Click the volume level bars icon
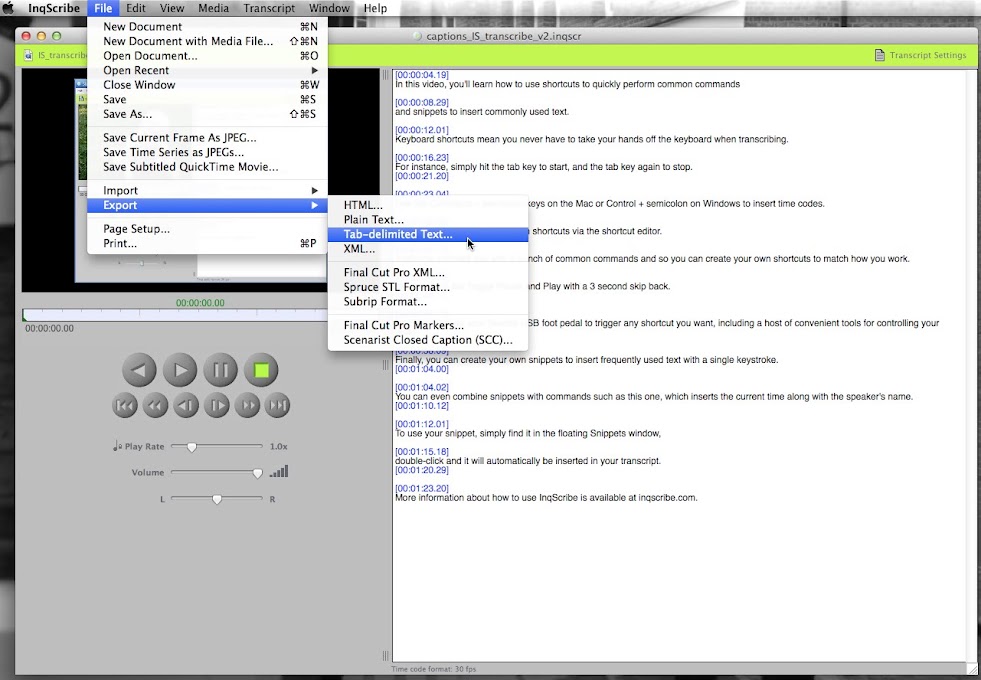 (279, 472)
